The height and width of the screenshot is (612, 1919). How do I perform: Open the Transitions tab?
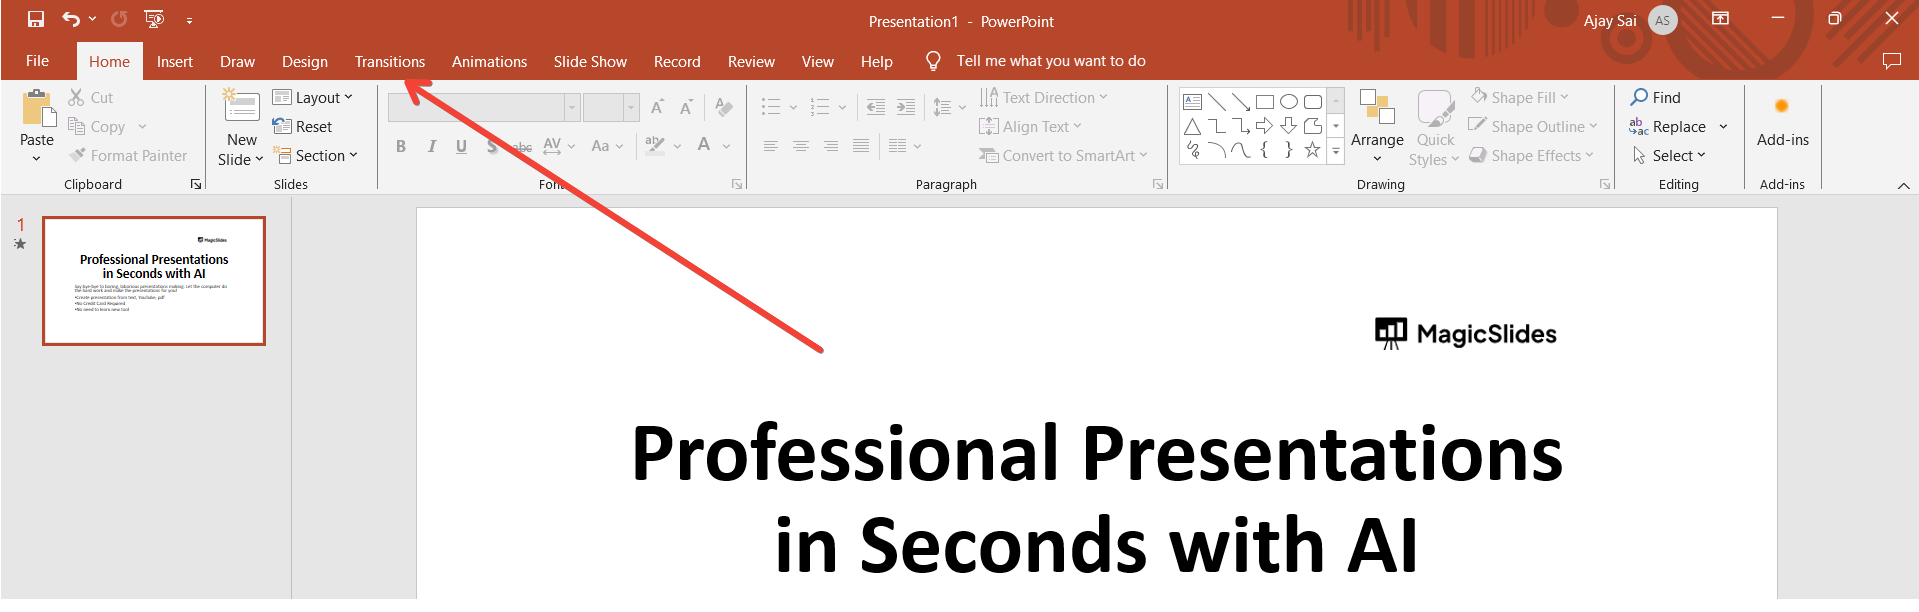click(390, 62)
